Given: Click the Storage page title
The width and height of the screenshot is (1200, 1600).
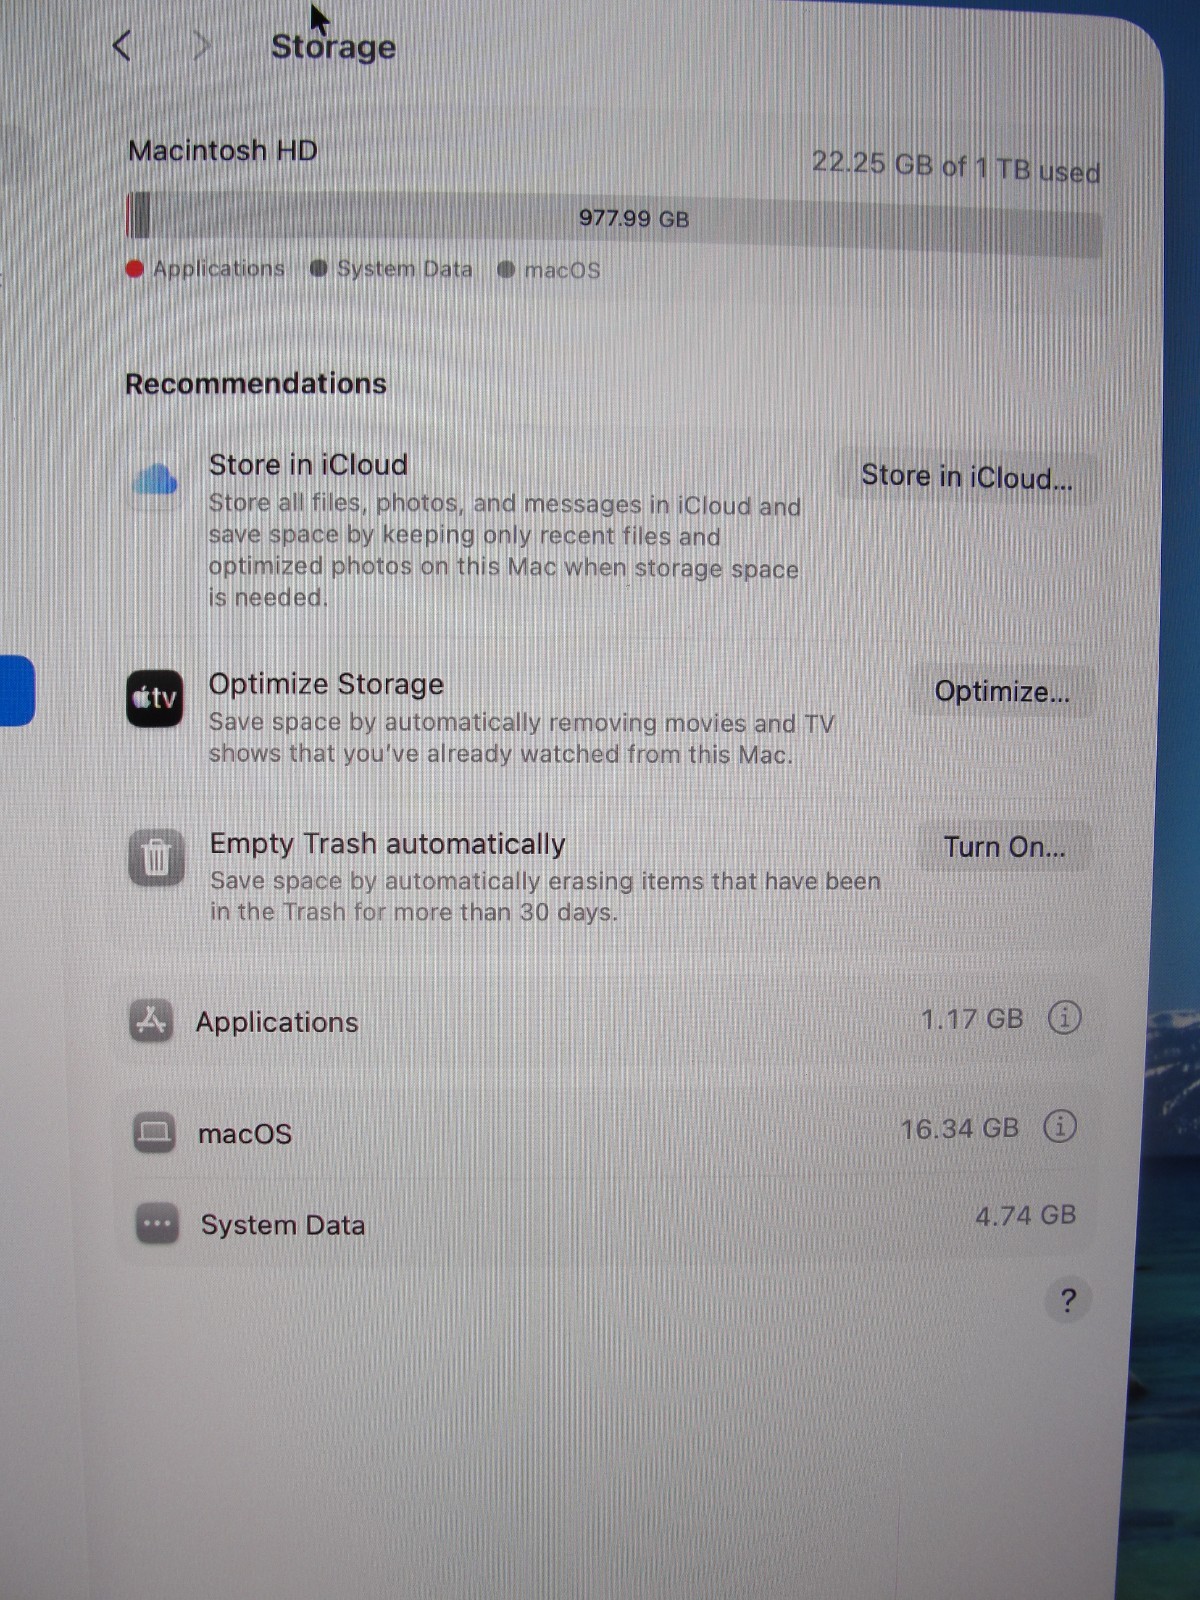Looking at the screenshot, I should pyautogui.click(x=333, y=47).
